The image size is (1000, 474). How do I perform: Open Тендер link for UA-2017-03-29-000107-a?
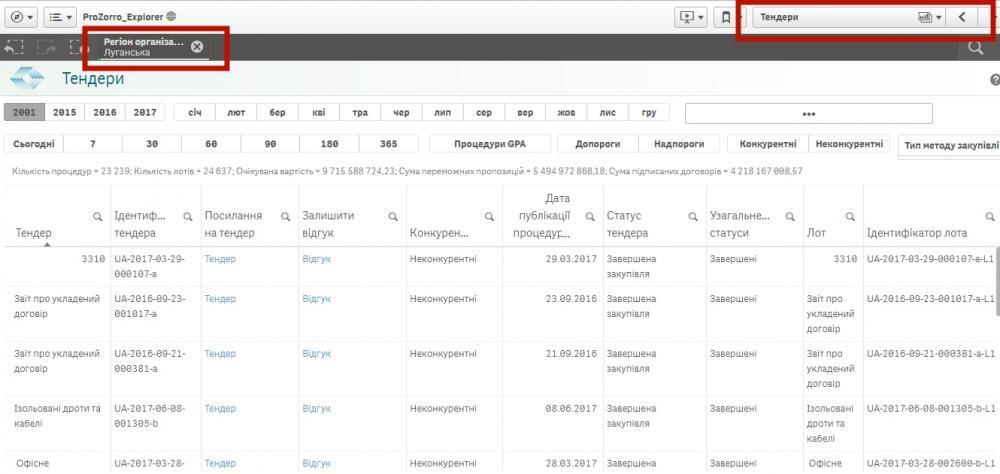(x=220, y=259)
